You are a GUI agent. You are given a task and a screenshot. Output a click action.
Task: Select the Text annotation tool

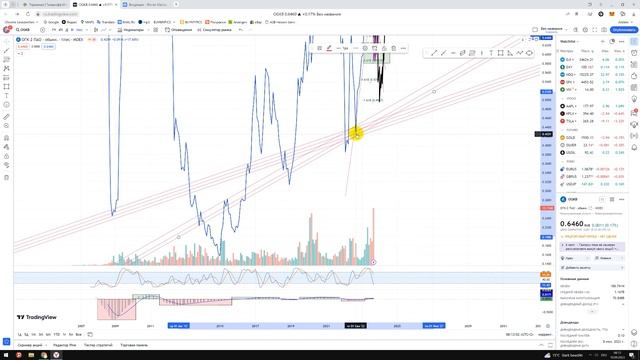[x=6, y=96]
